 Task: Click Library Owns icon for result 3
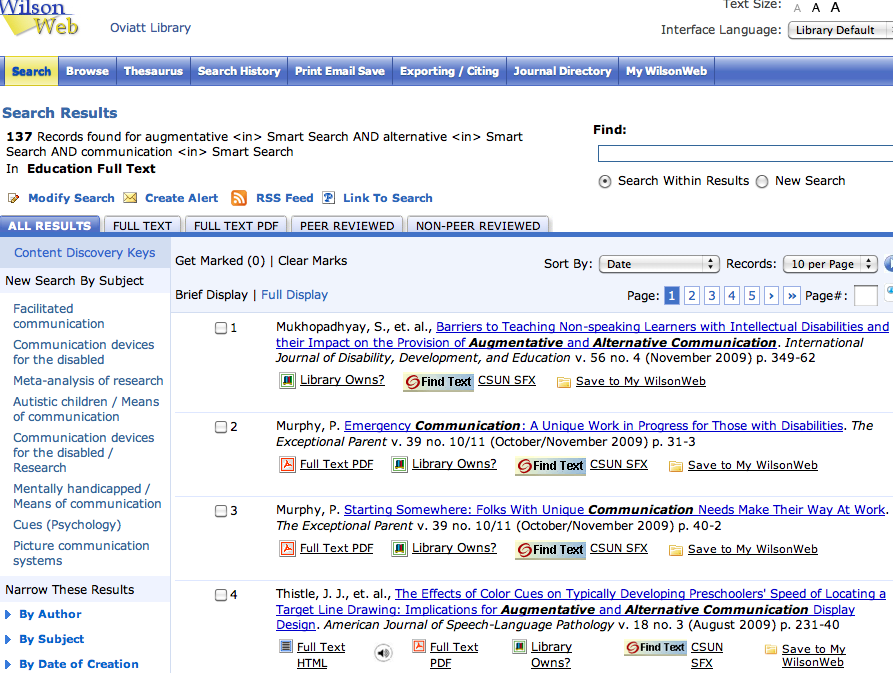400,548
